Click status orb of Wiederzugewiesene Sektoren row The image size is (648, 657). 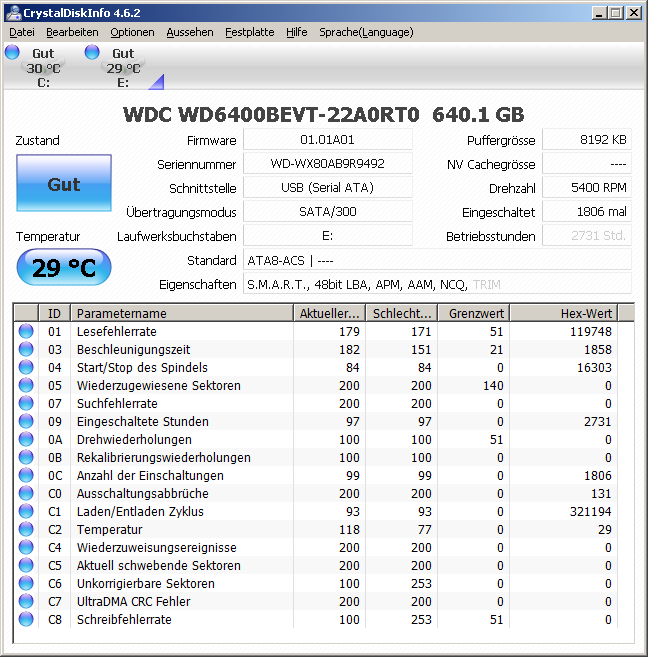[26, 385]
